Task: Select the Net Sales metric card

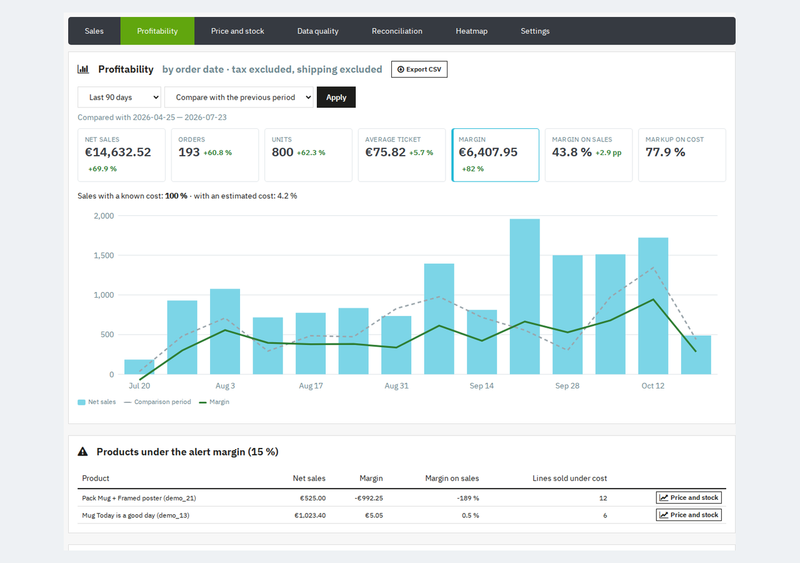Action: [x=121, y=155]
